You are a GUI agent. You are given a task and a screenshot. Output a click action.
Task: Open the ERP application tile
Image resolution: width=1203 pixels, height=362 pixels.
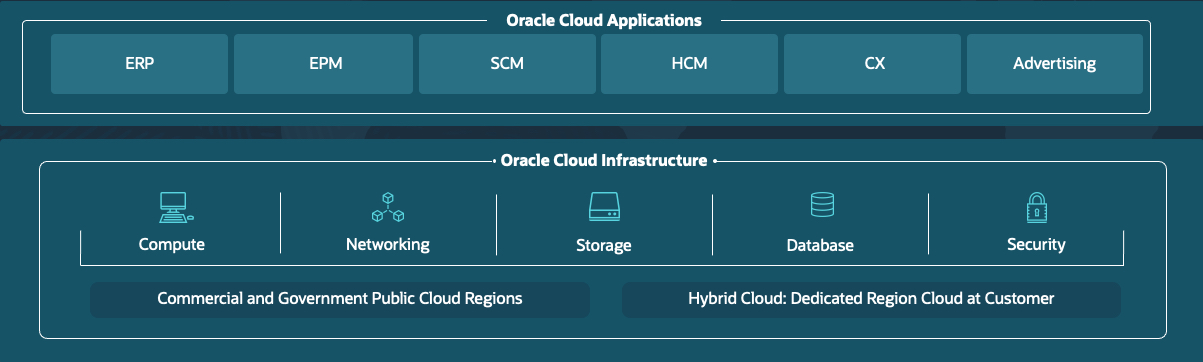[140, 64]
